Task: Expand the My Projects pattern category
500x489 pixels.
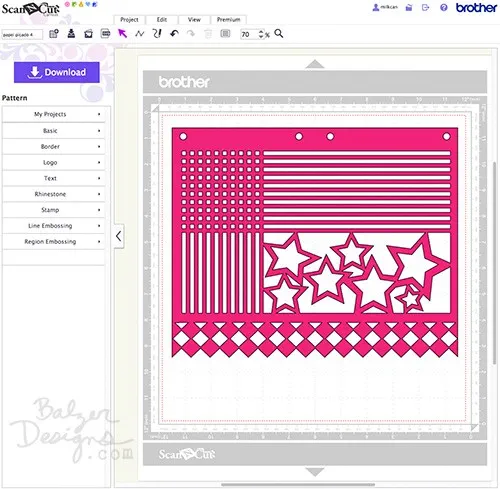Action: 53,114
